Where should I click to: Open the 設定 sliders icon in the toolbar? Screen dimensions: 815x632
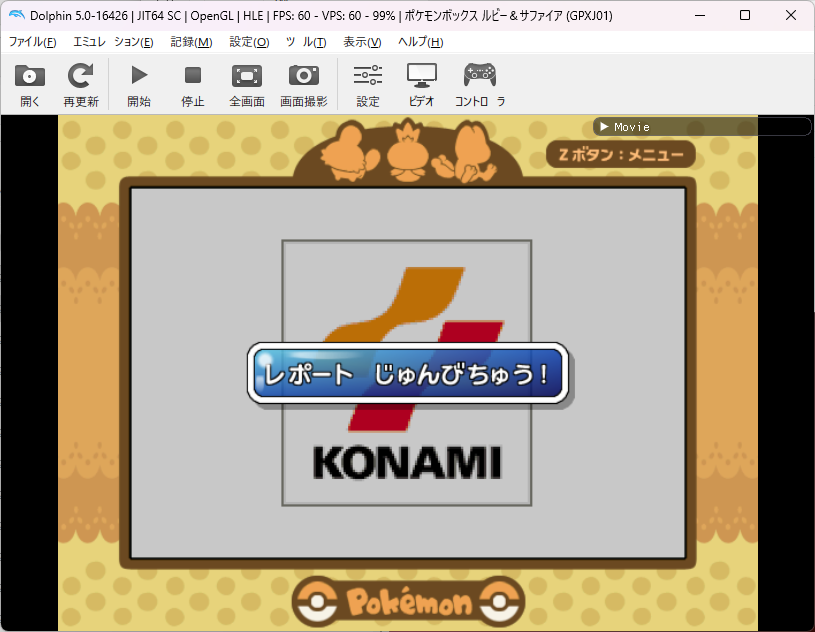click(368, 75)
